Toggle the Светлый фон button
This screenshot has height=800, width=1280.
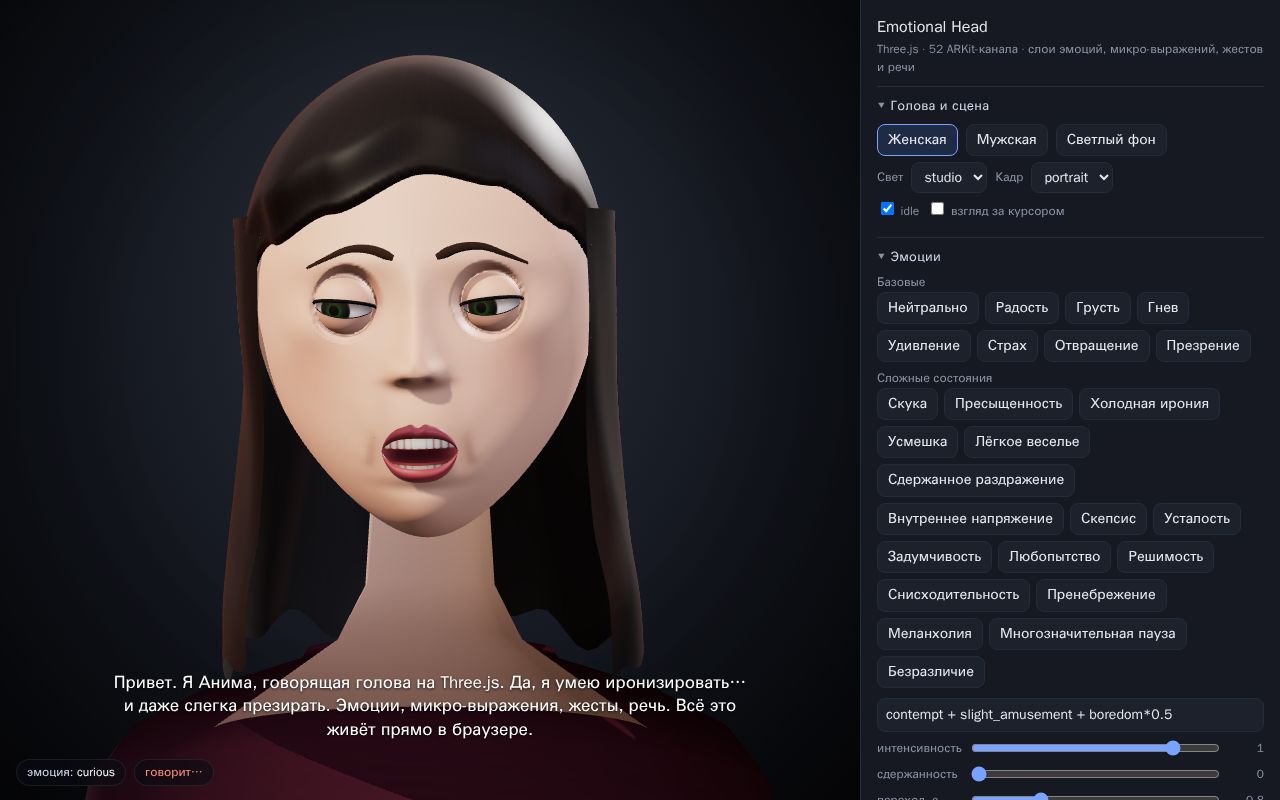(1111, 140)
